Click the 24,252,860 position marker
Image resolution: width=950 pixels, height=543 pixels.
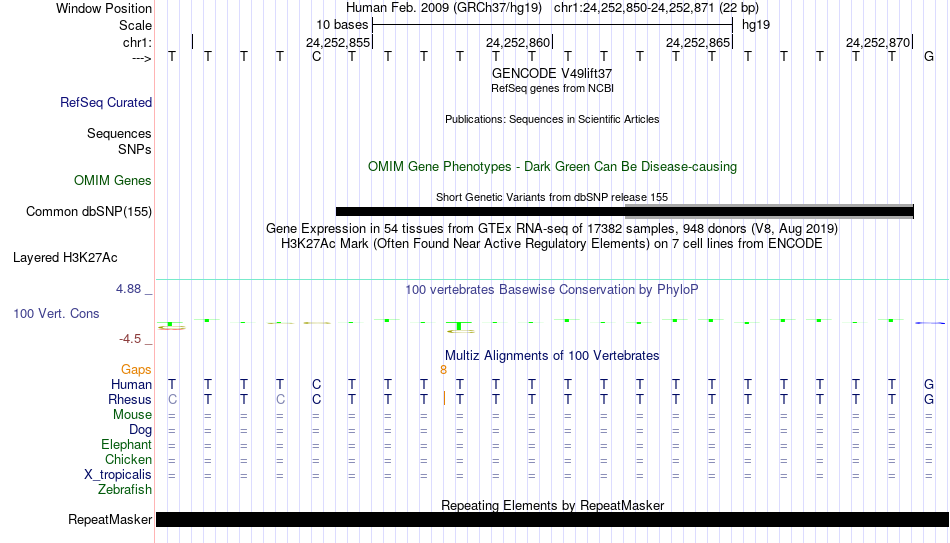(518, 42)
